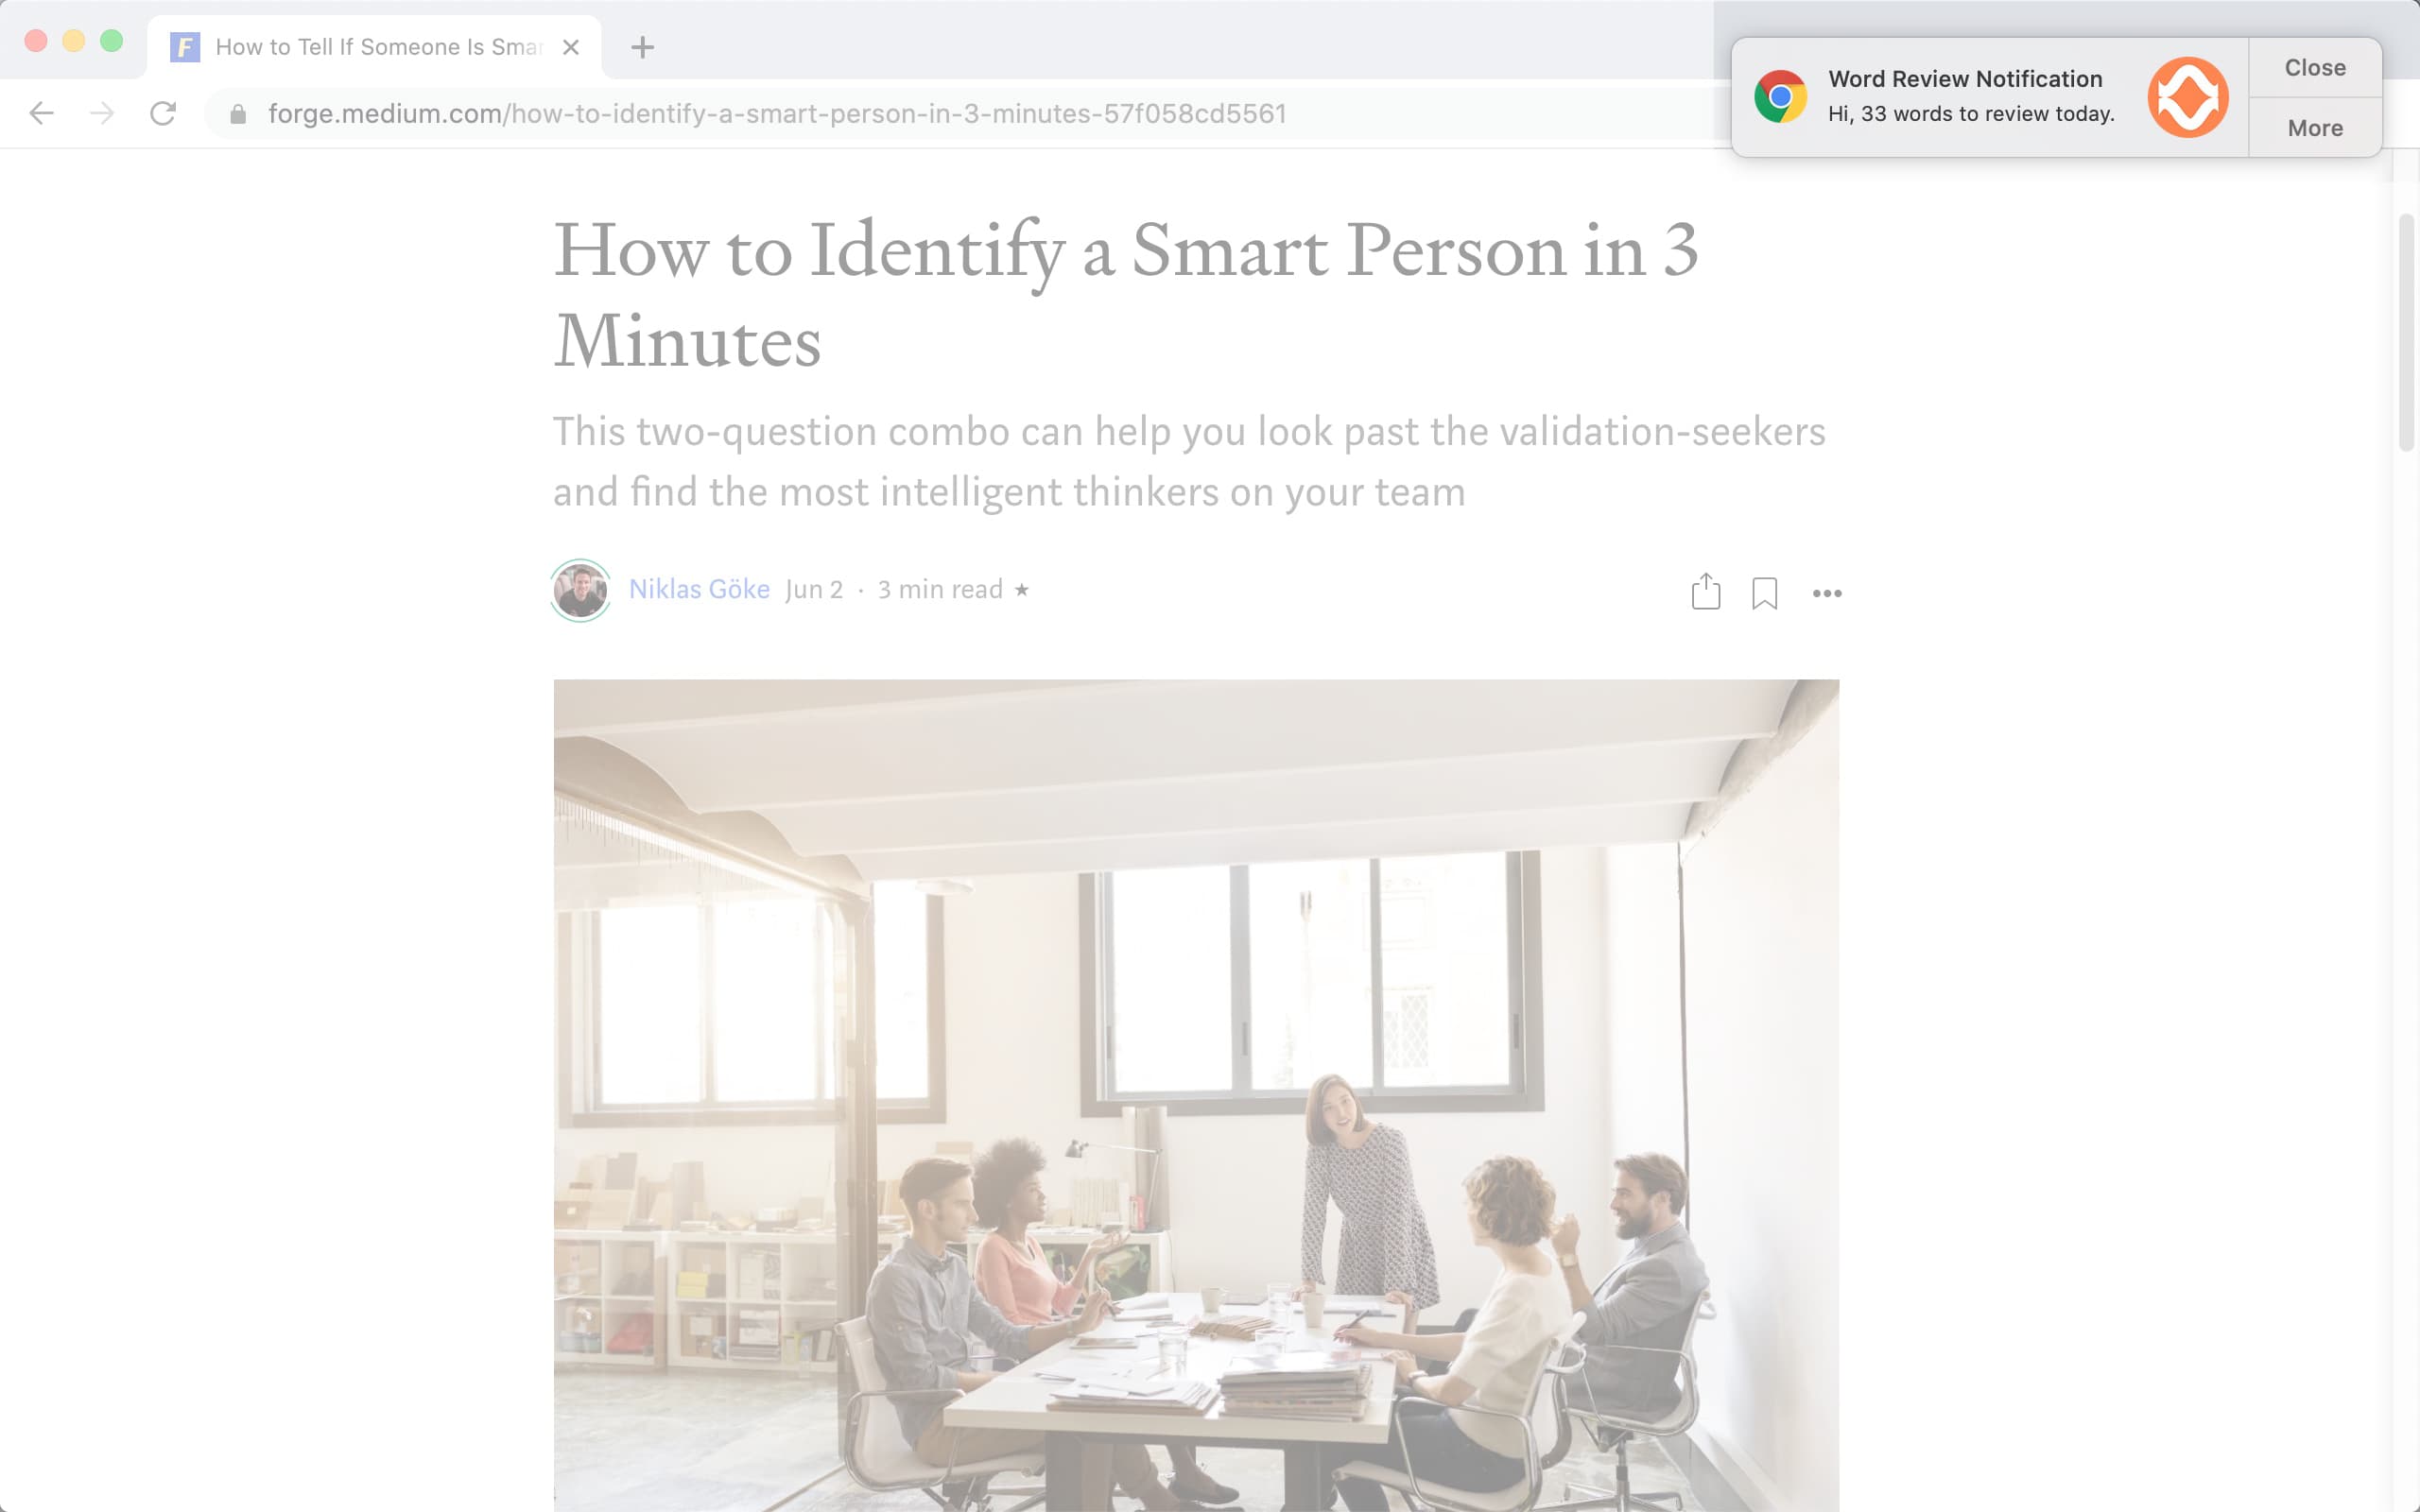Click the page's vertical scrollbar thumb
Image resolution: width=2420 pixels, height=1512 pixels.
[x=2406, y=332]
